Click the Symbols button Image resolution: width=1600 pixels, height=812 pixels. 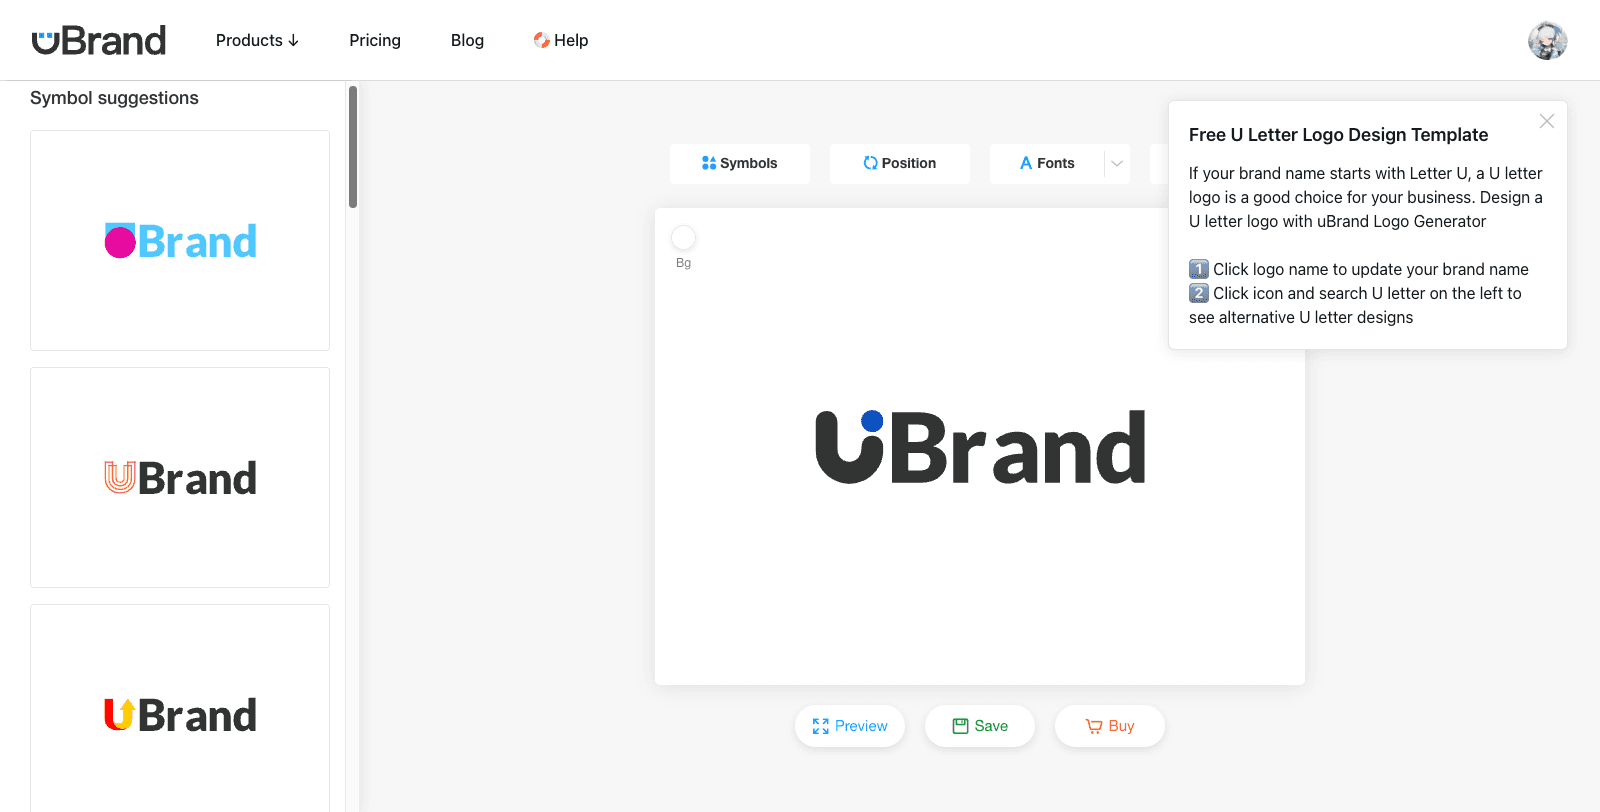[x=740, y=163]
